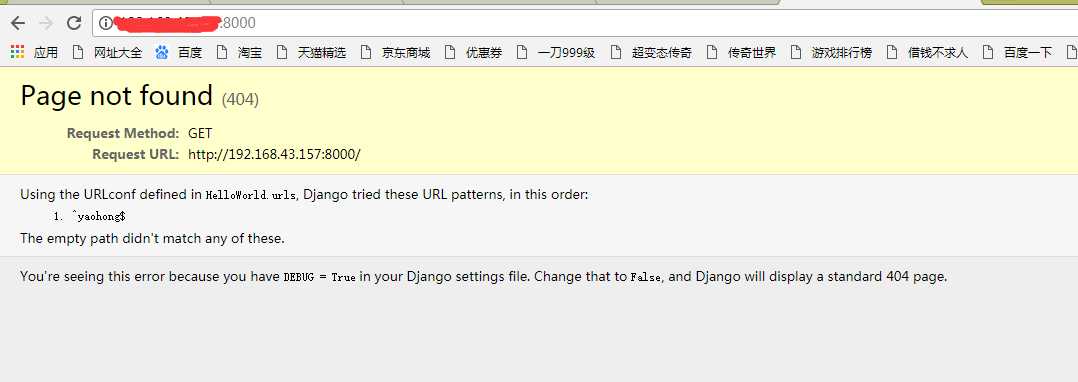Click the site info icon in address bar
Viewport: 1078px width, 382px height.
[105, 23]
